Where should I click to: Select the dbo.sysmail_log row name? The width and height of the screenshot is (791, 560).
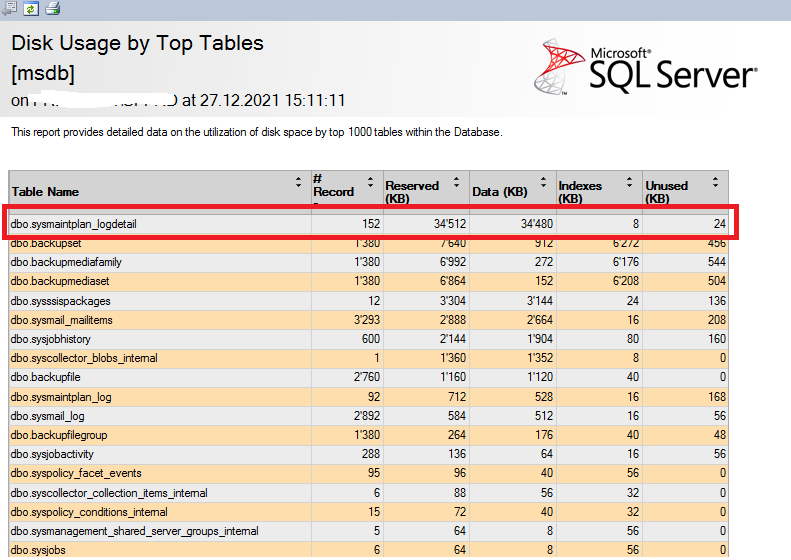pyautogui.click(x=47, y=416)
